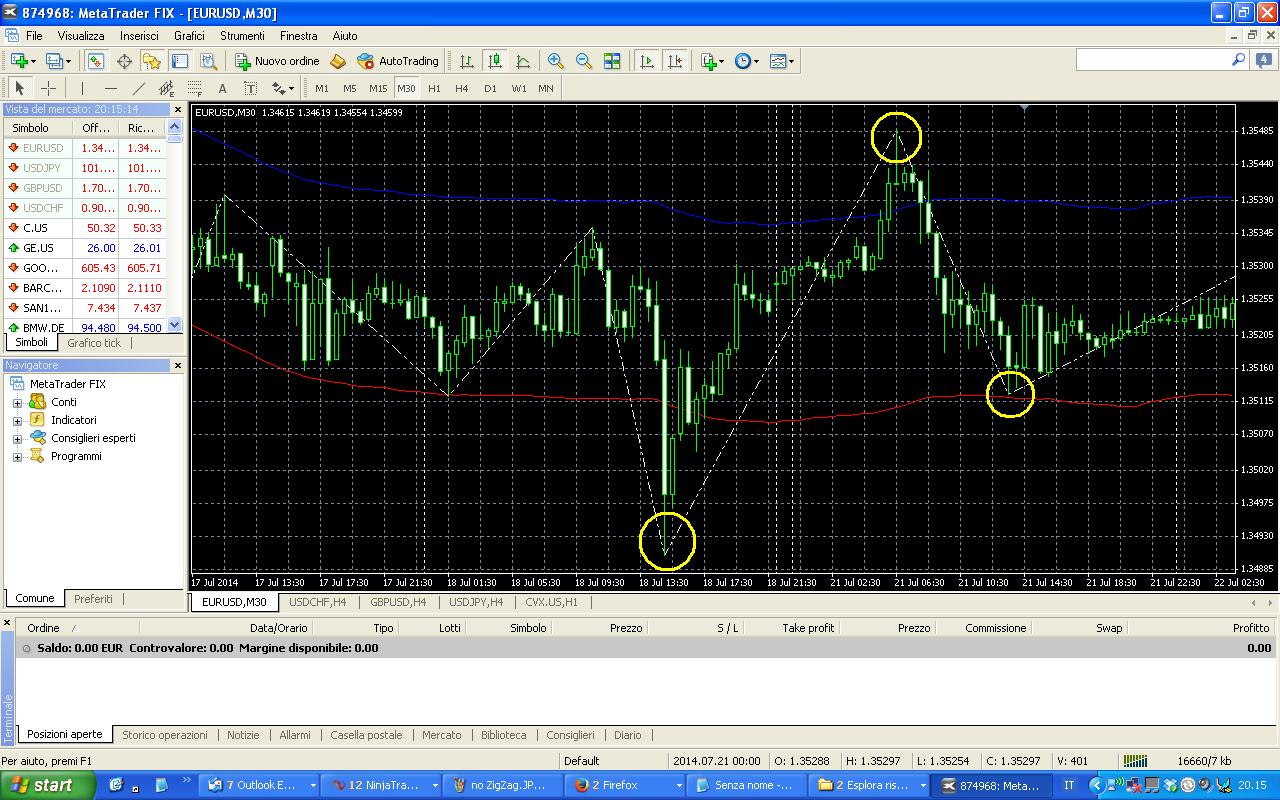
Task: Open the Strumenti menu
Action: click(242, 35)
